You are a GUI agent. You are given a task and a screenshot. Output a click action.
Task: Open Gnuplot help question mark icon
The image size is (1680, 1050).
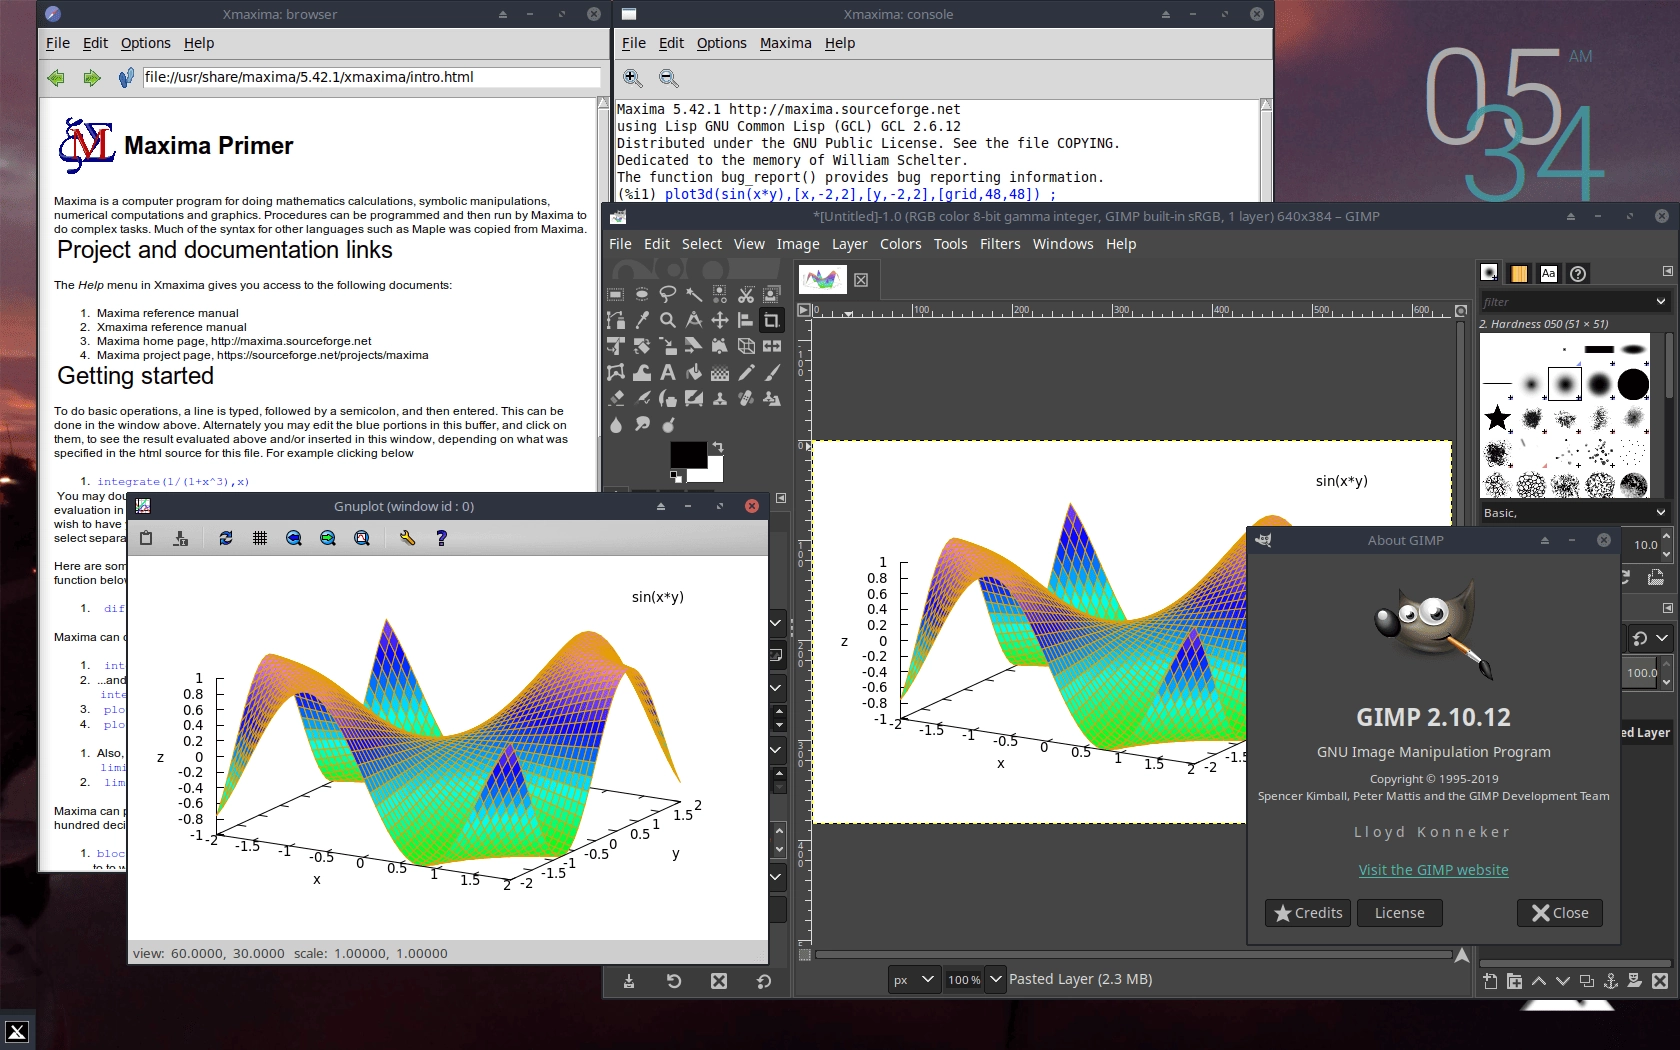tap(441, 538)
